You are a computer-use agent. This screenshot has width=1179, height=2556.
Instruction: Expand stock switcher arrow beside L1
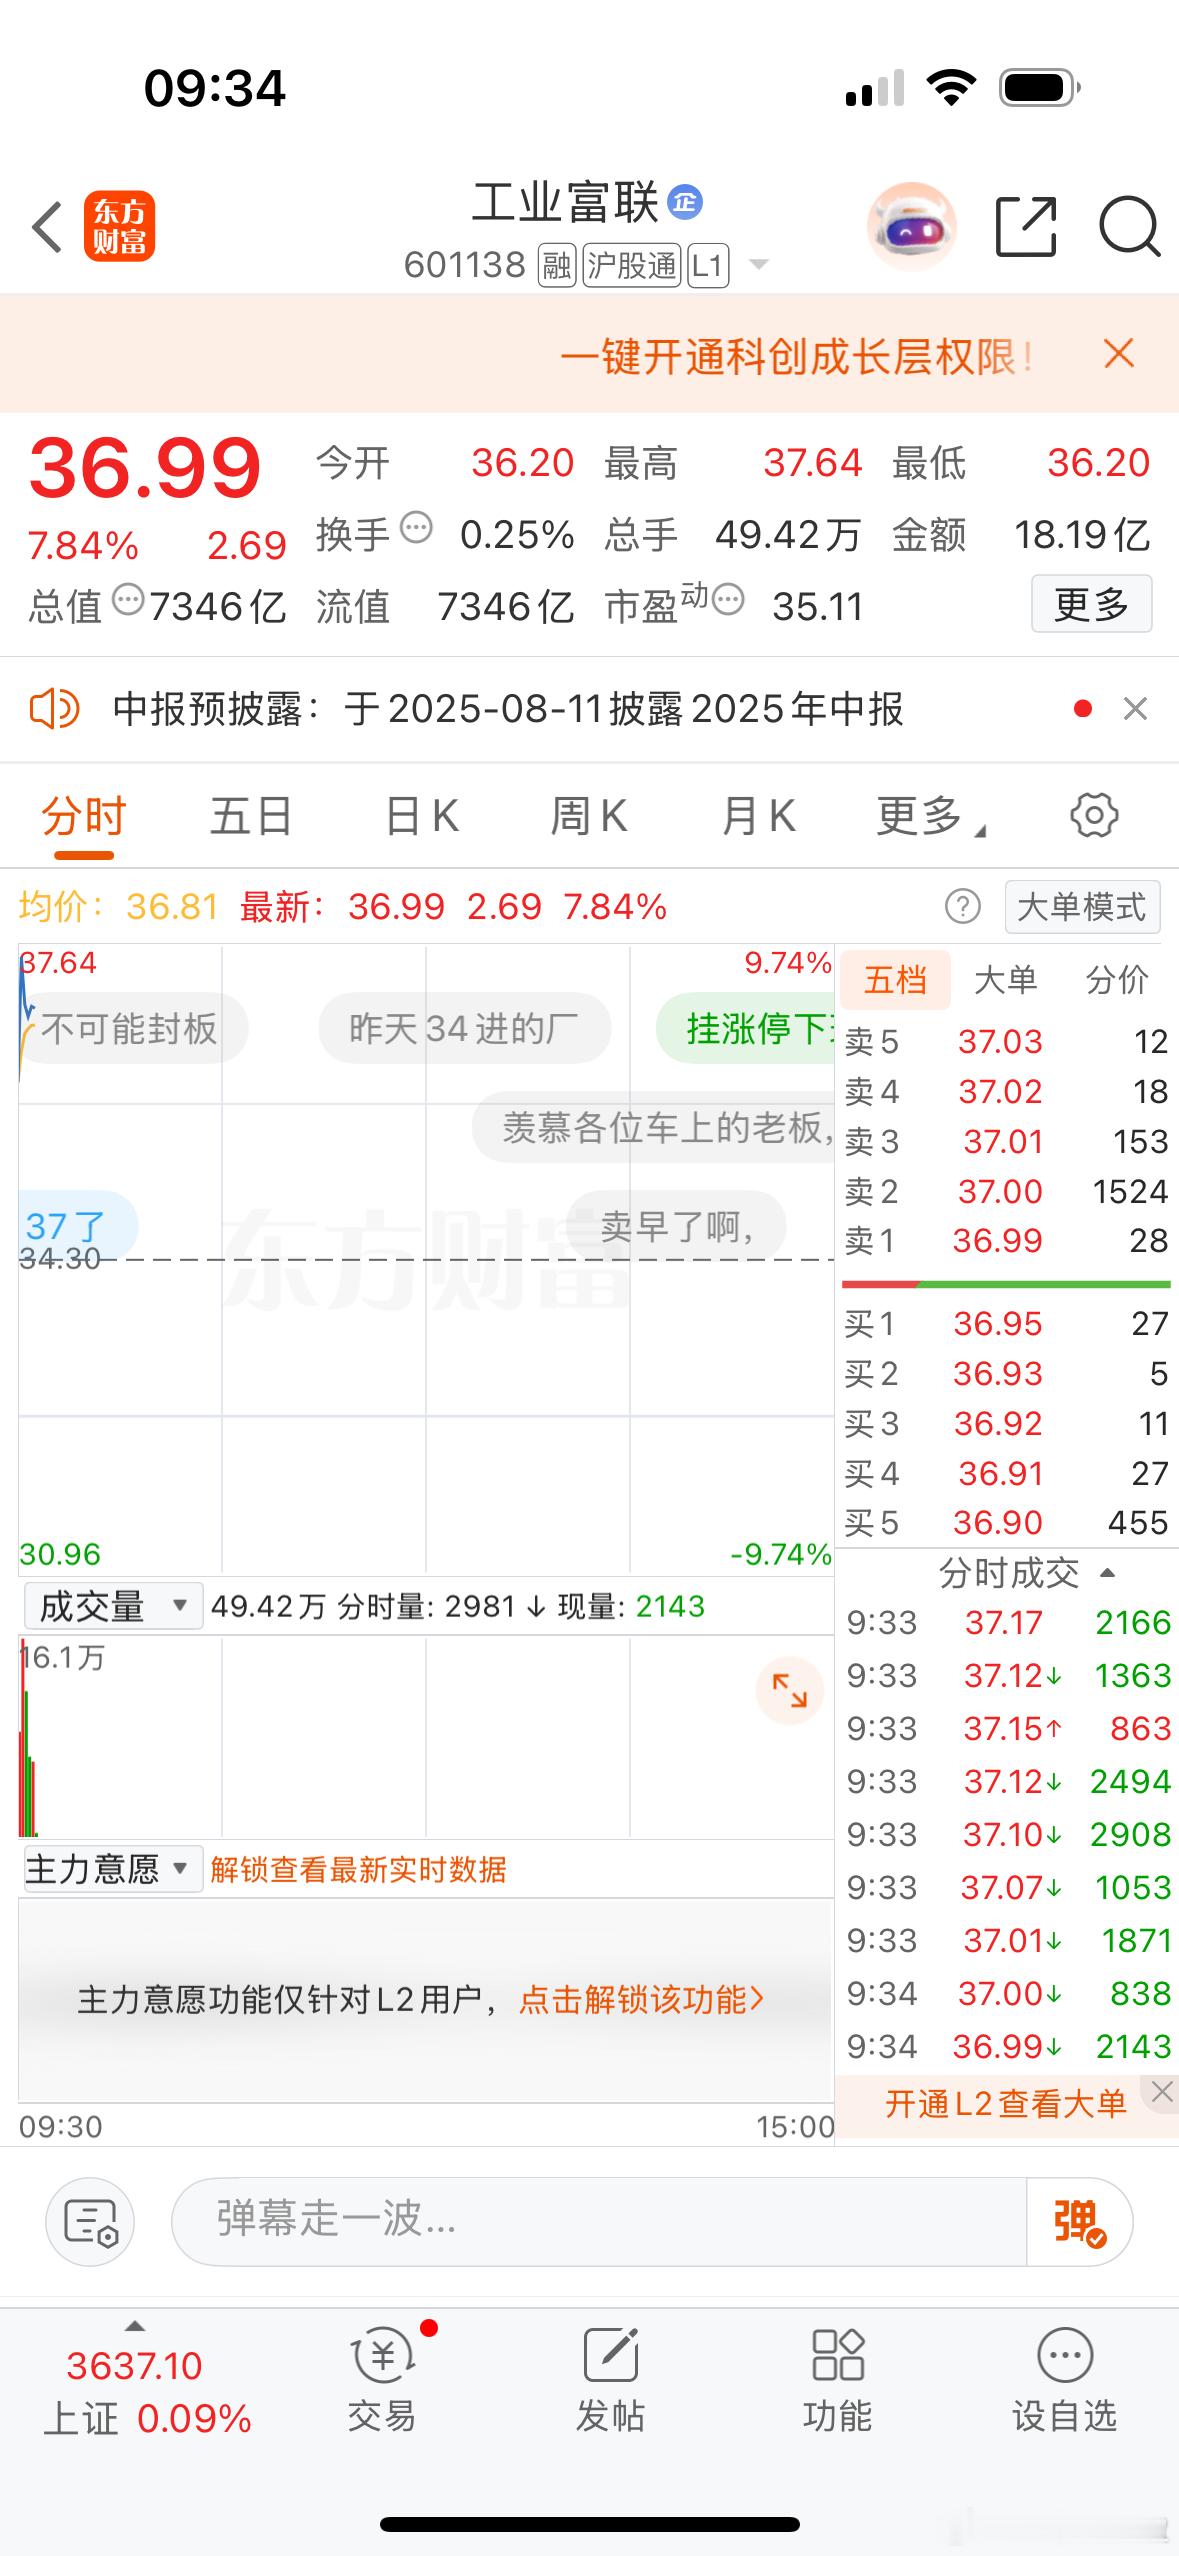(759, 265)
